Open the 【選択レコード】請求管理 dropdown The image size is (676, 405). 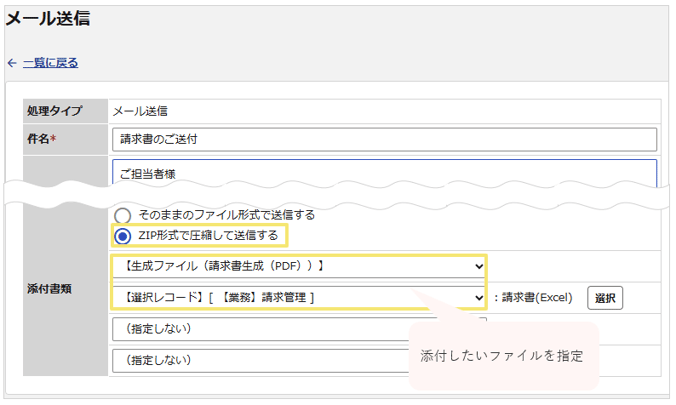[x=299, y=298]
